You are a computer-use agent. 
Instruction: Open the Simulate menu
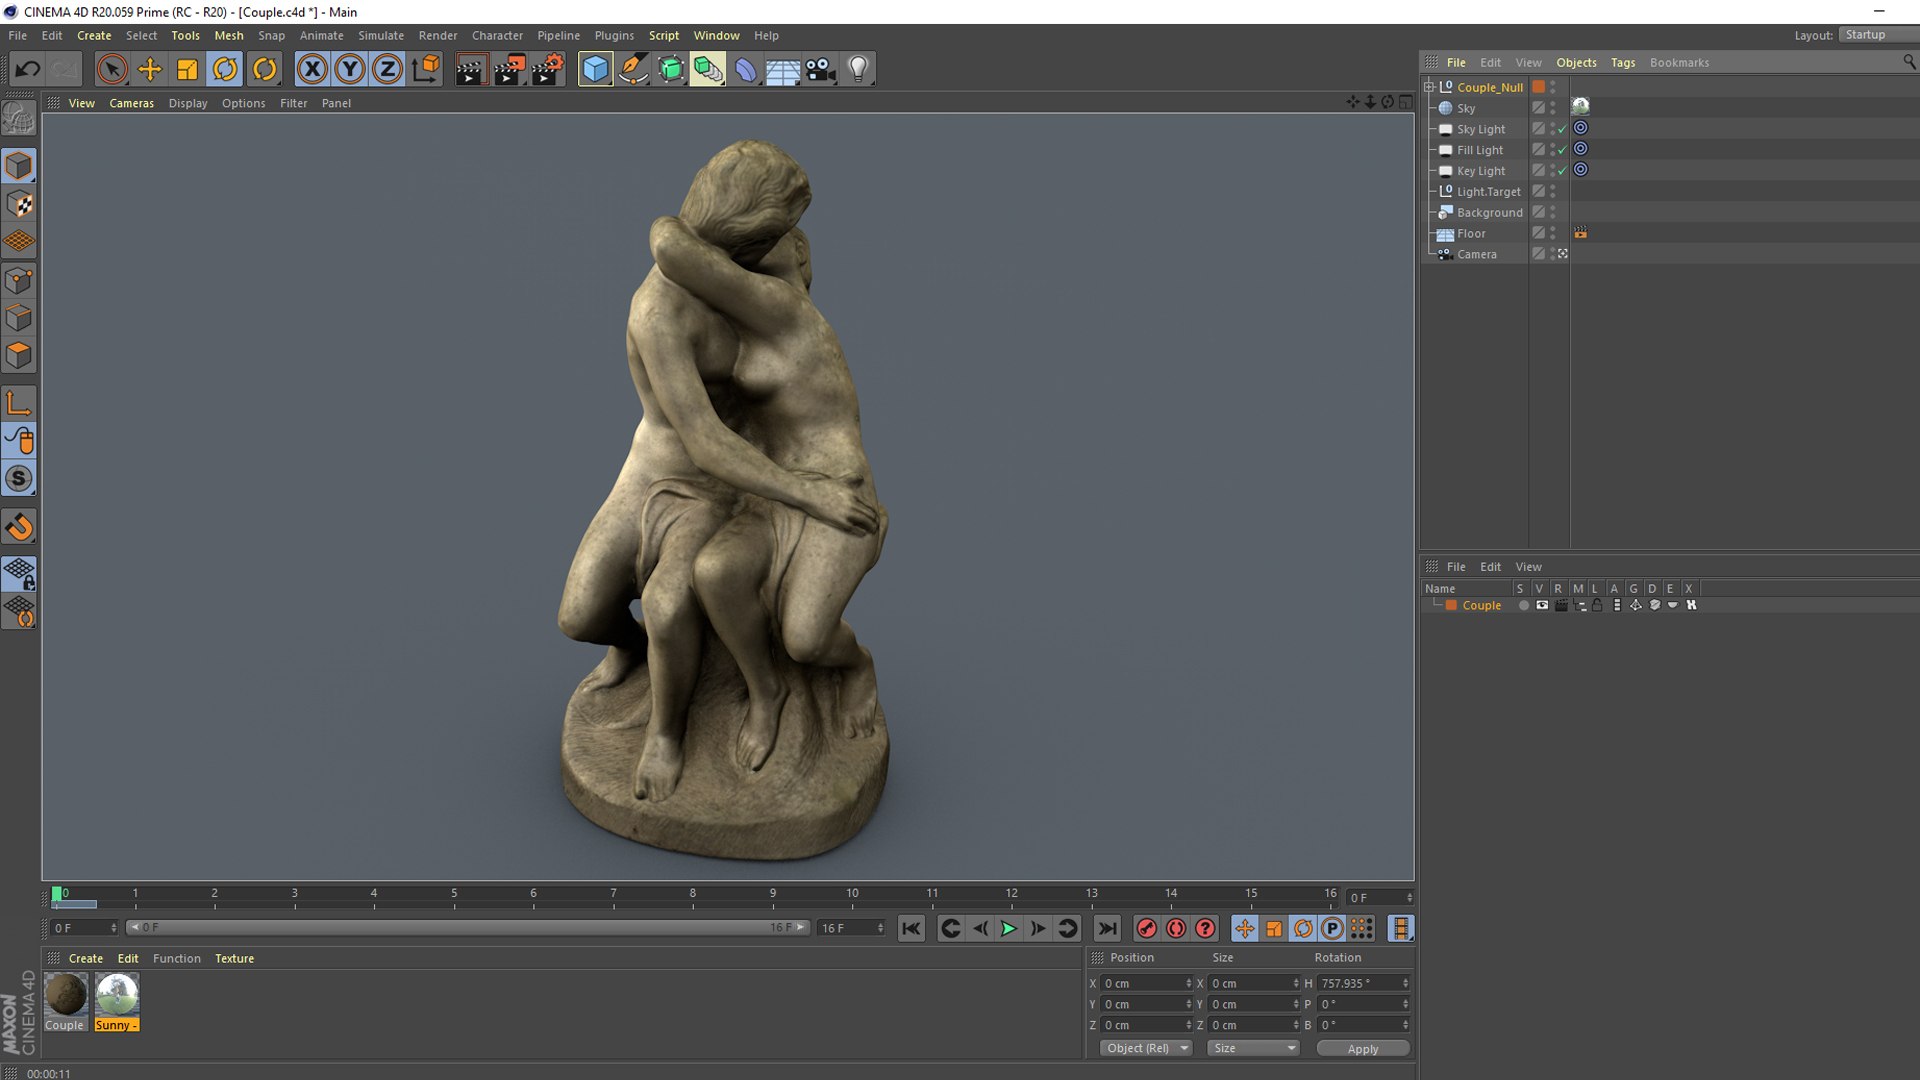(x=381, y=35)
